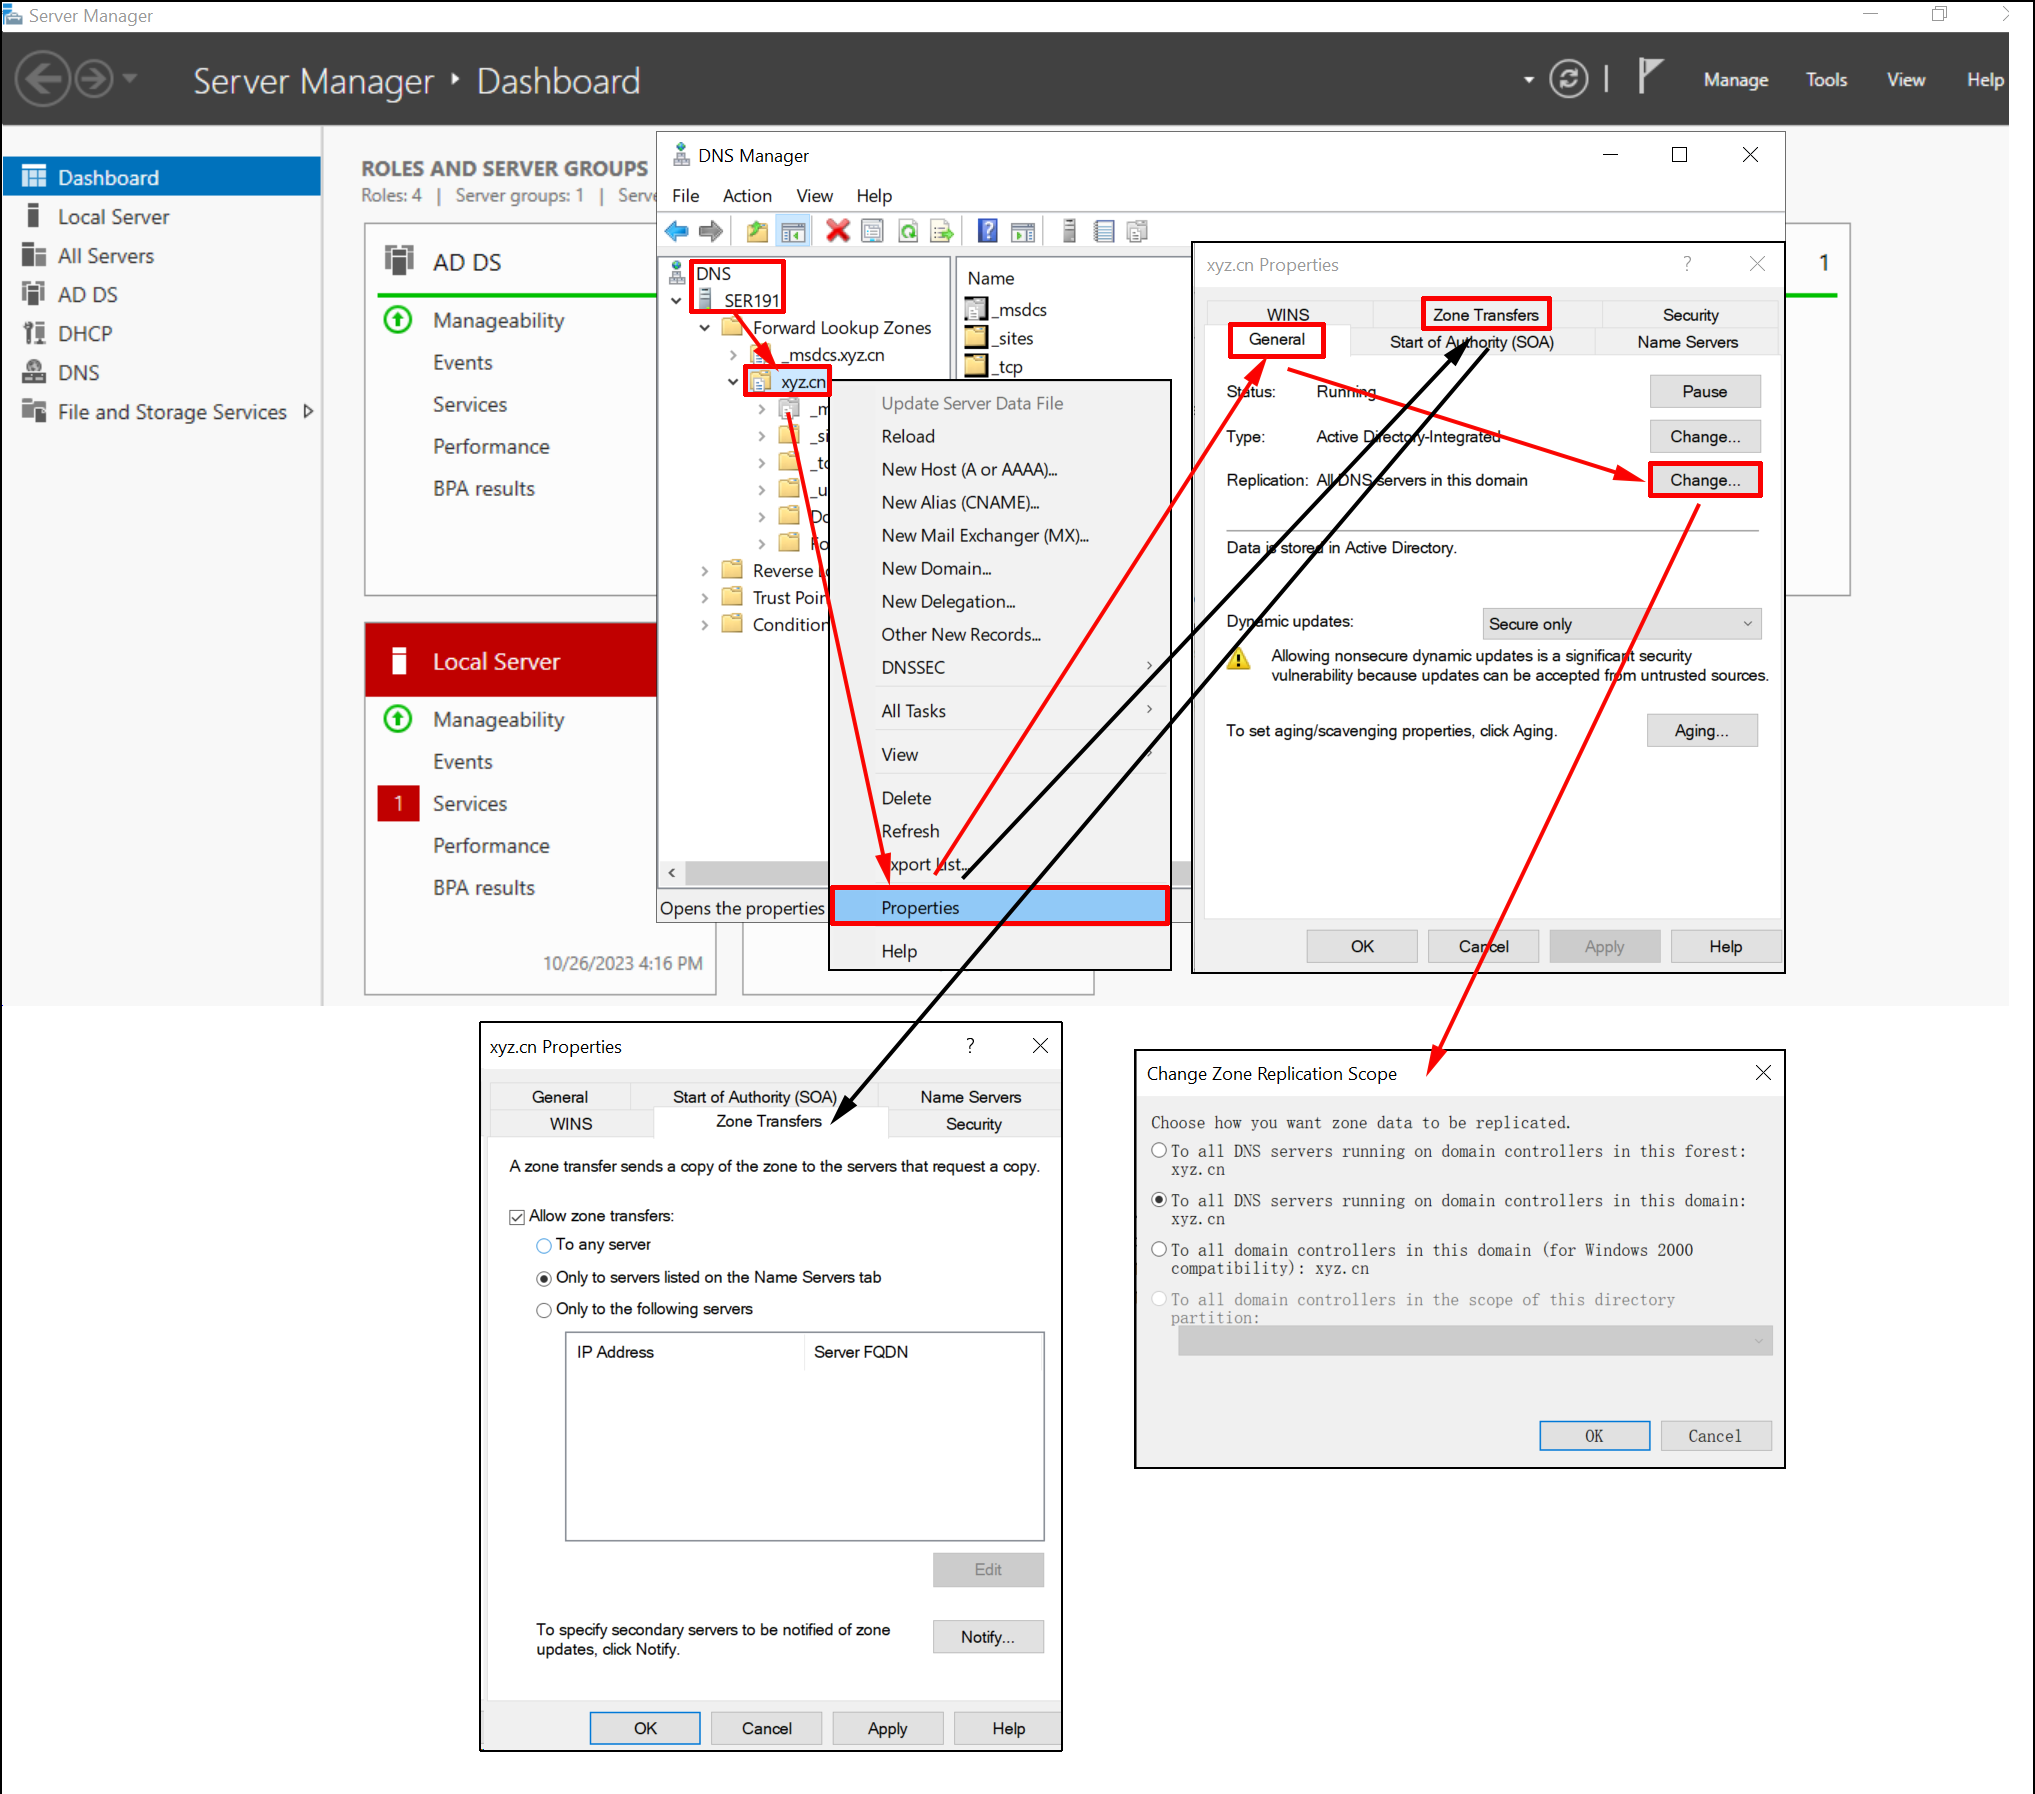
Task: Click the refresh icon in Server Manager header
Action: coord(1569,78)
